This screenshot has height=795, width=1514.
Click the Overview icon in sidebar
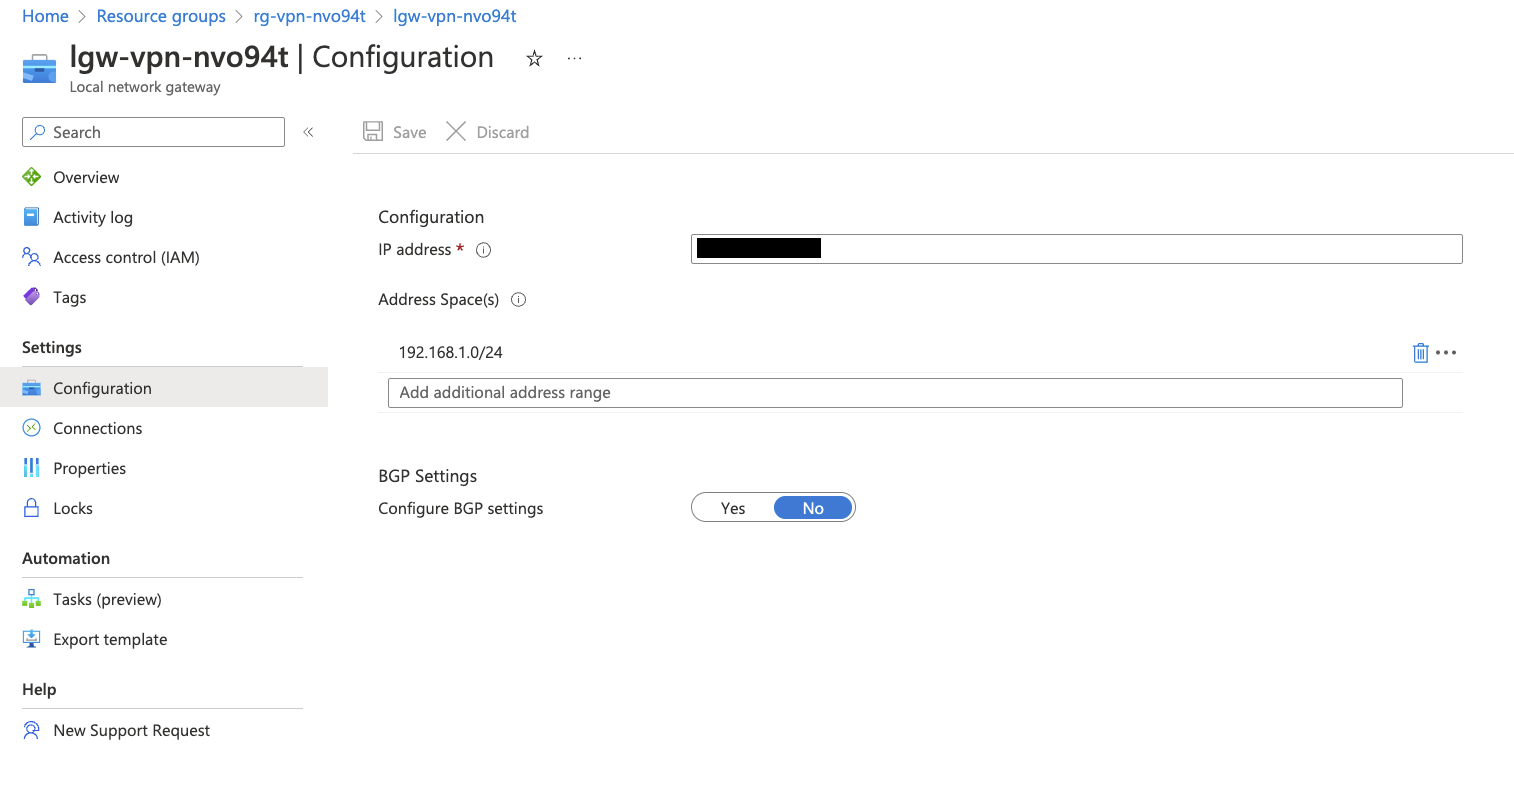coord(32,177)
